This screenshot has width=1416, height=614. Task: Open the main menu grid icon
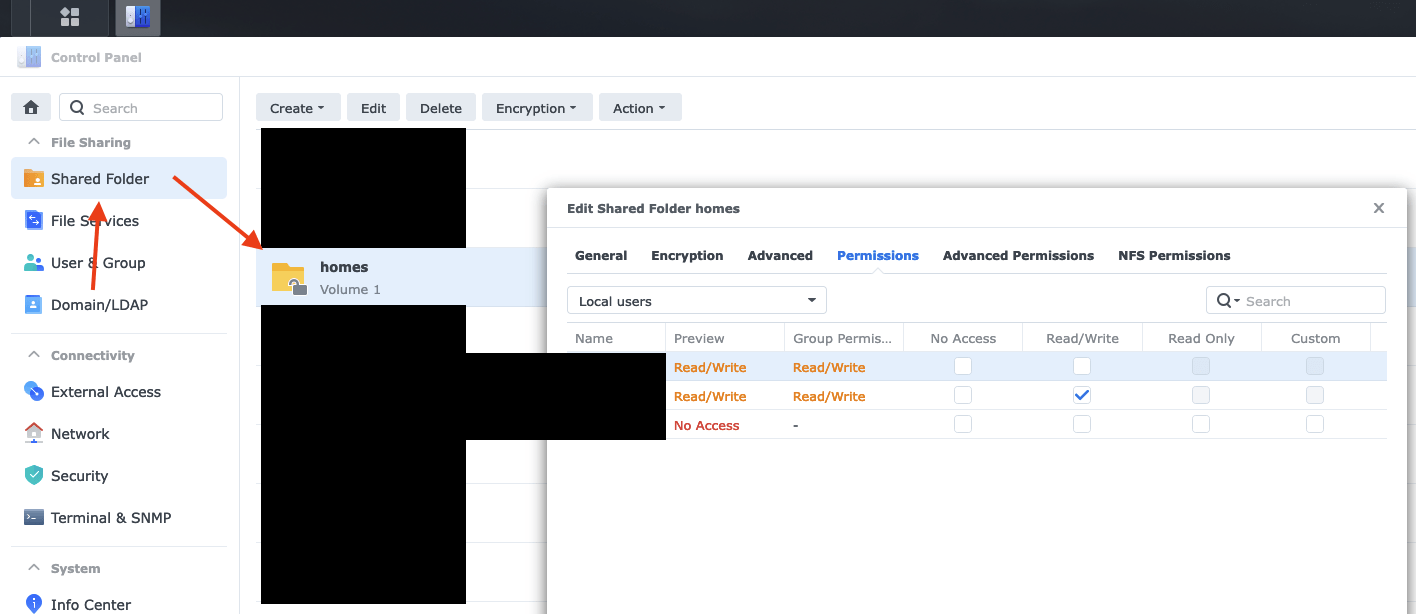[70, 17]
